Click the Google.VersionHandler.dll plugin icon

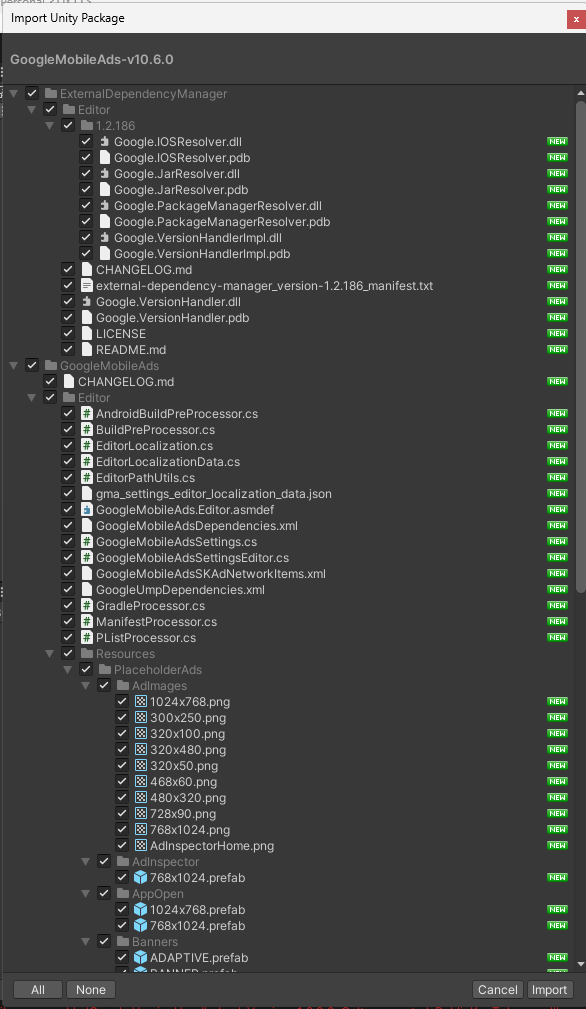tap(87, 302)
